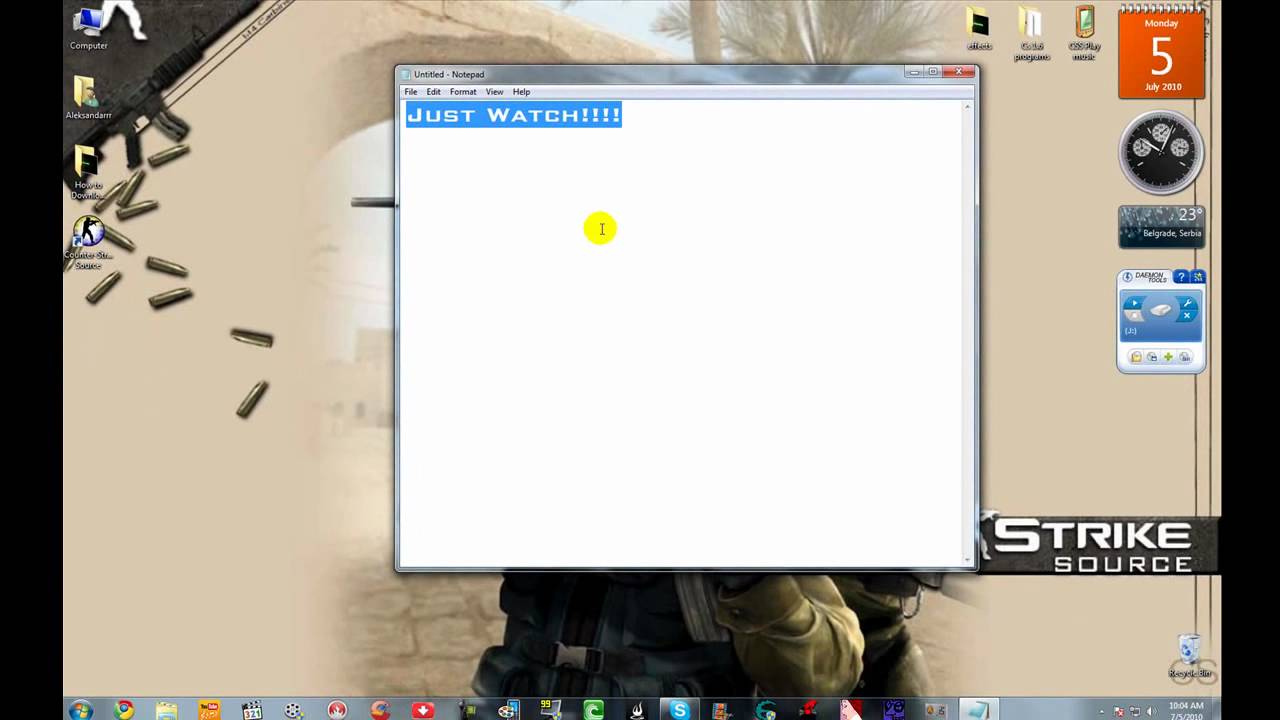1280x720 pixels.
Task: Click the play (mount) button in Daemon Tools
Action: 1134,303
